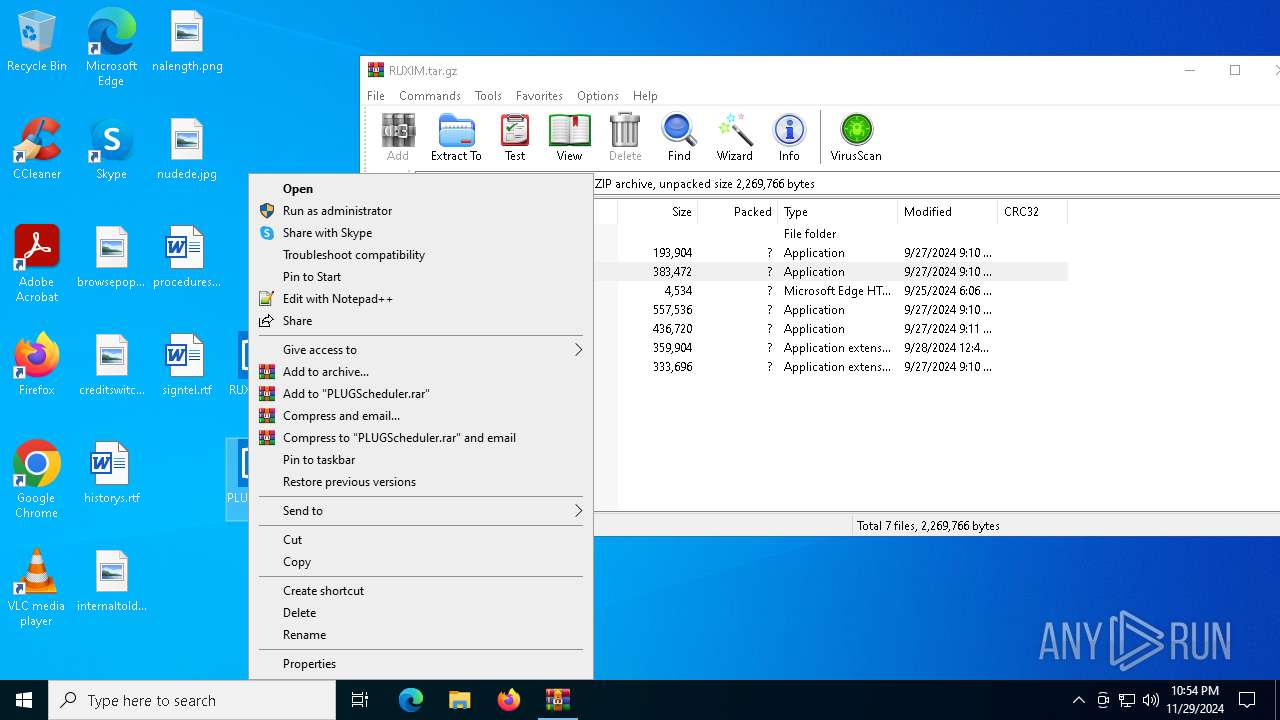
Task: Click the View toolbar icon
Action: pos(569,138)
